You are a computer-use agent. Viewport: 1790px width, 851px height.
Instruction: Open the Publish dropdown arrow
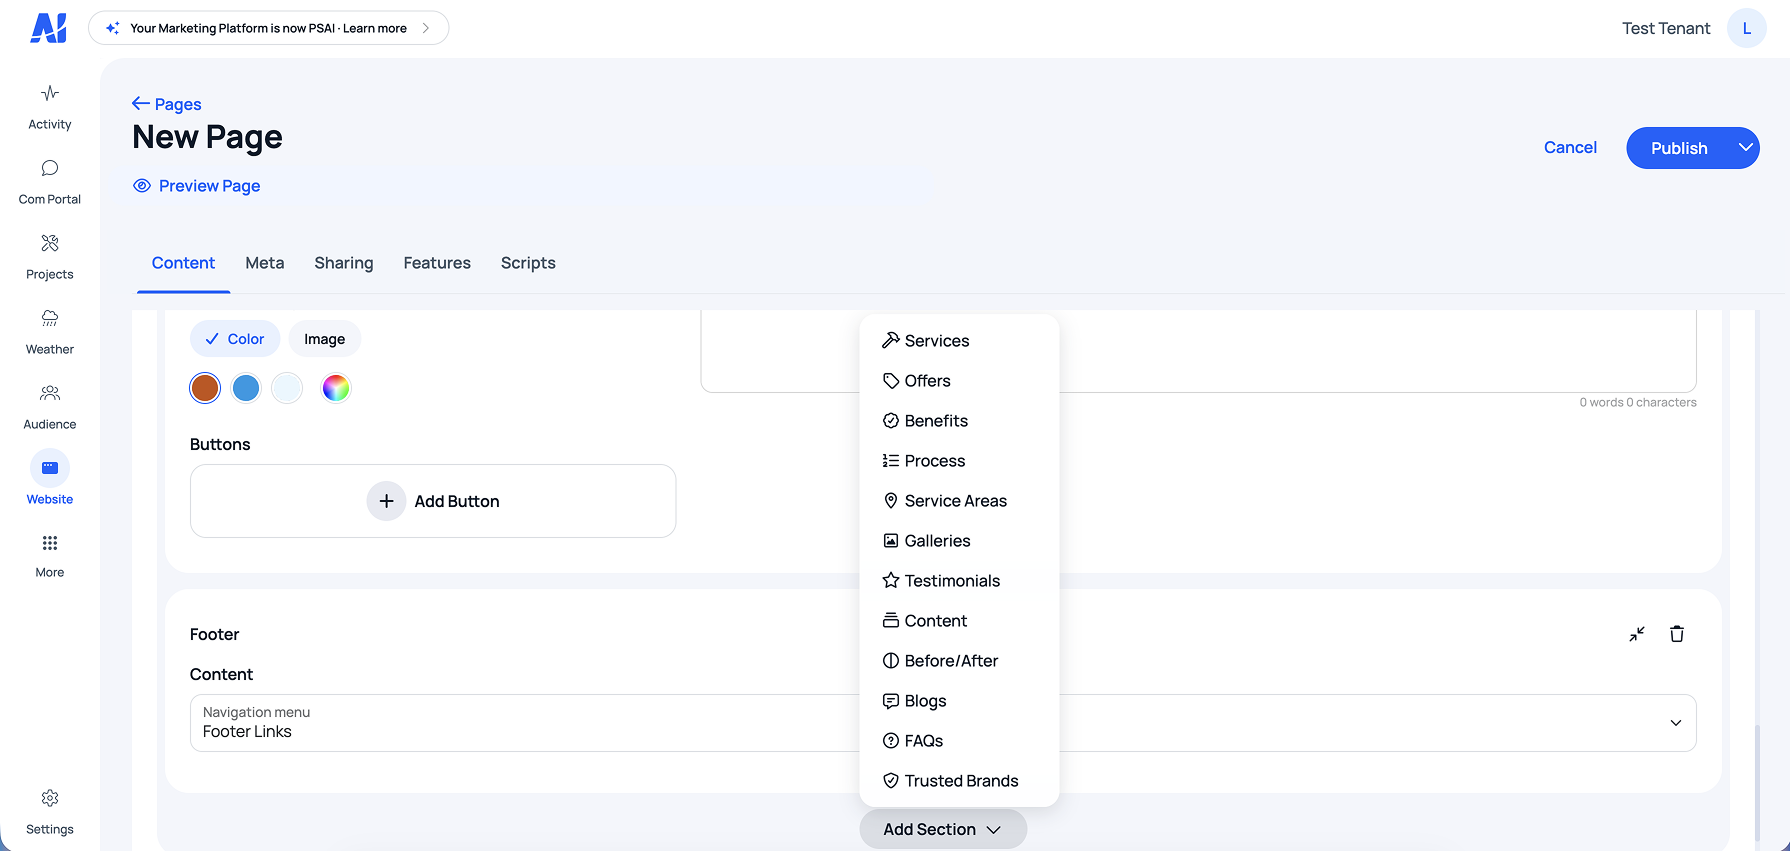1745,148
